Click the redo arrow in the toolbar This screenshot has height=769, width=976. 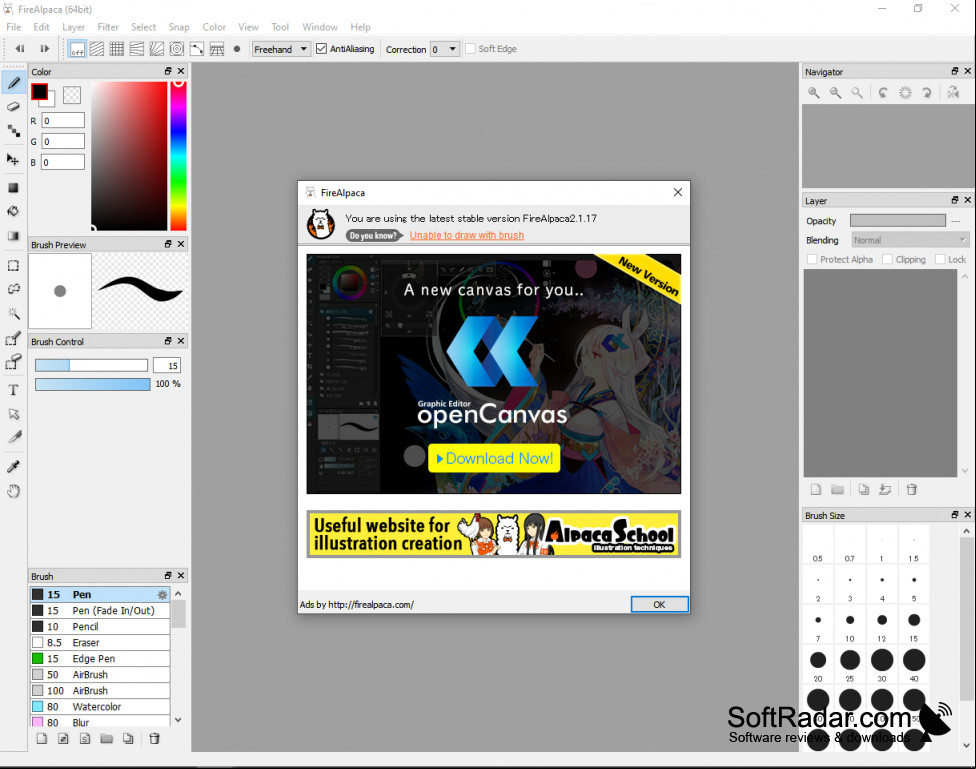pos(44,49)
